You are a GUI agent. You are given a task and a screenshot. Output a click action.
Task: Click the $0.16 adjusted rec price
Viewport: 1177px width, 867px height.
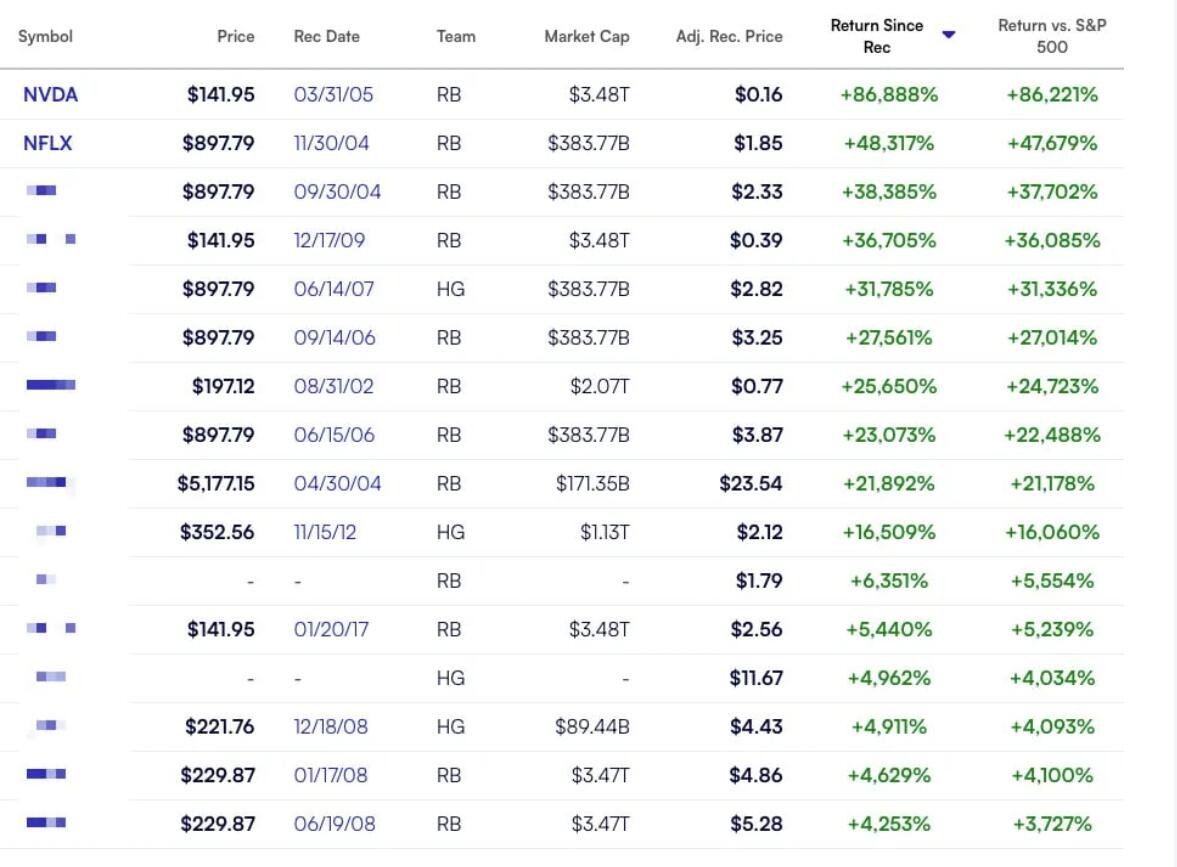[758, 95]
